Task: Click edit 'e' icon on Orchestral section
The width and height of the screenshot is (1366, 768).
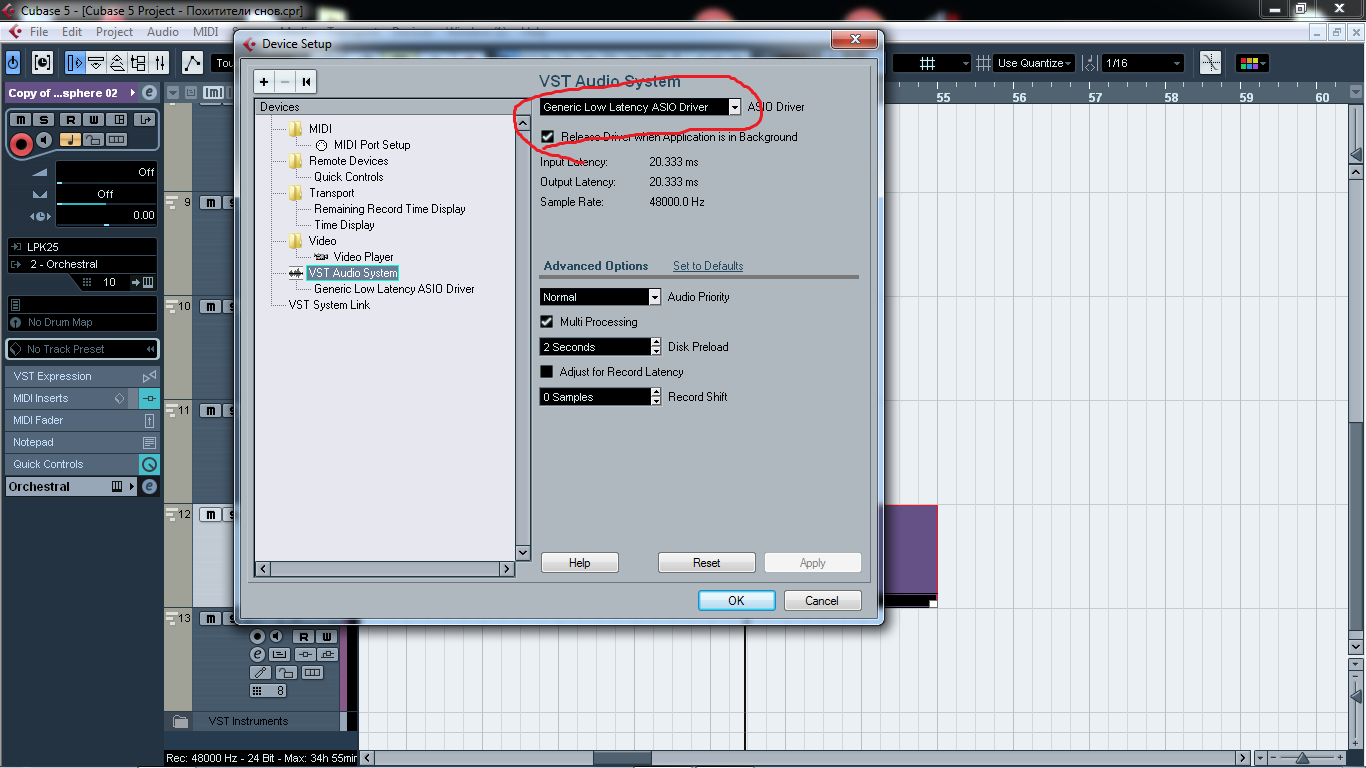Action: point(149,487)
